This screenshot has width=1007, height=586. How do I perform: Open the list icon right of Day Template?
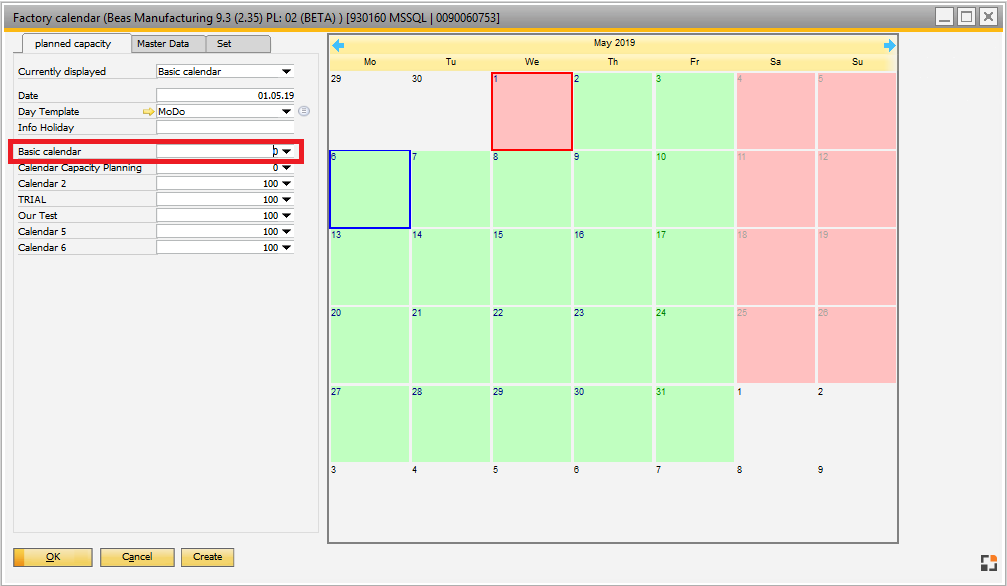coord(303,111)
